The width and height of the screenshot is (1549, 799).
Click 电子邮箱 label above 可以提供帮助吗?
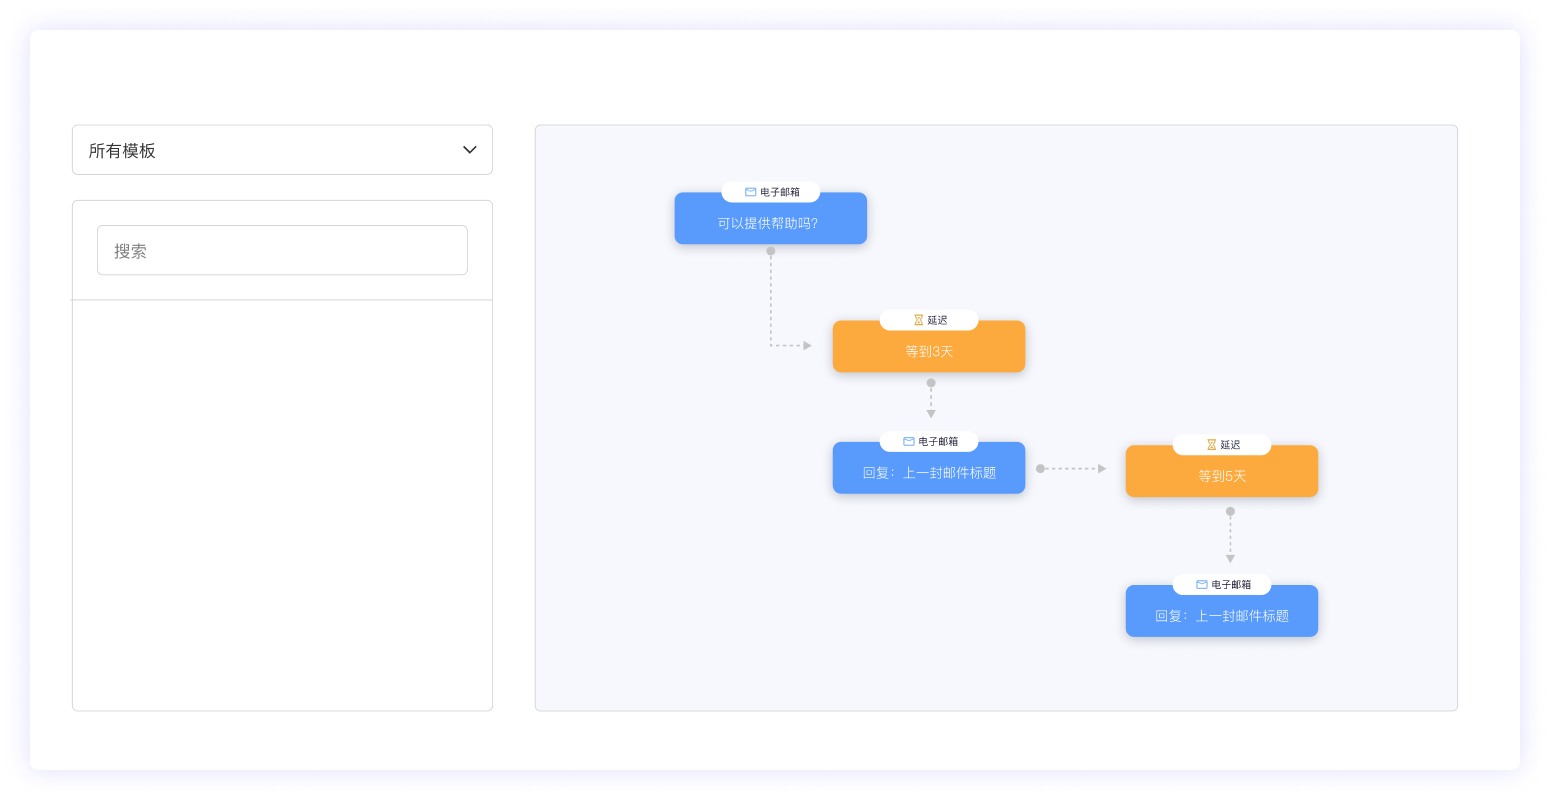[780, 192]
